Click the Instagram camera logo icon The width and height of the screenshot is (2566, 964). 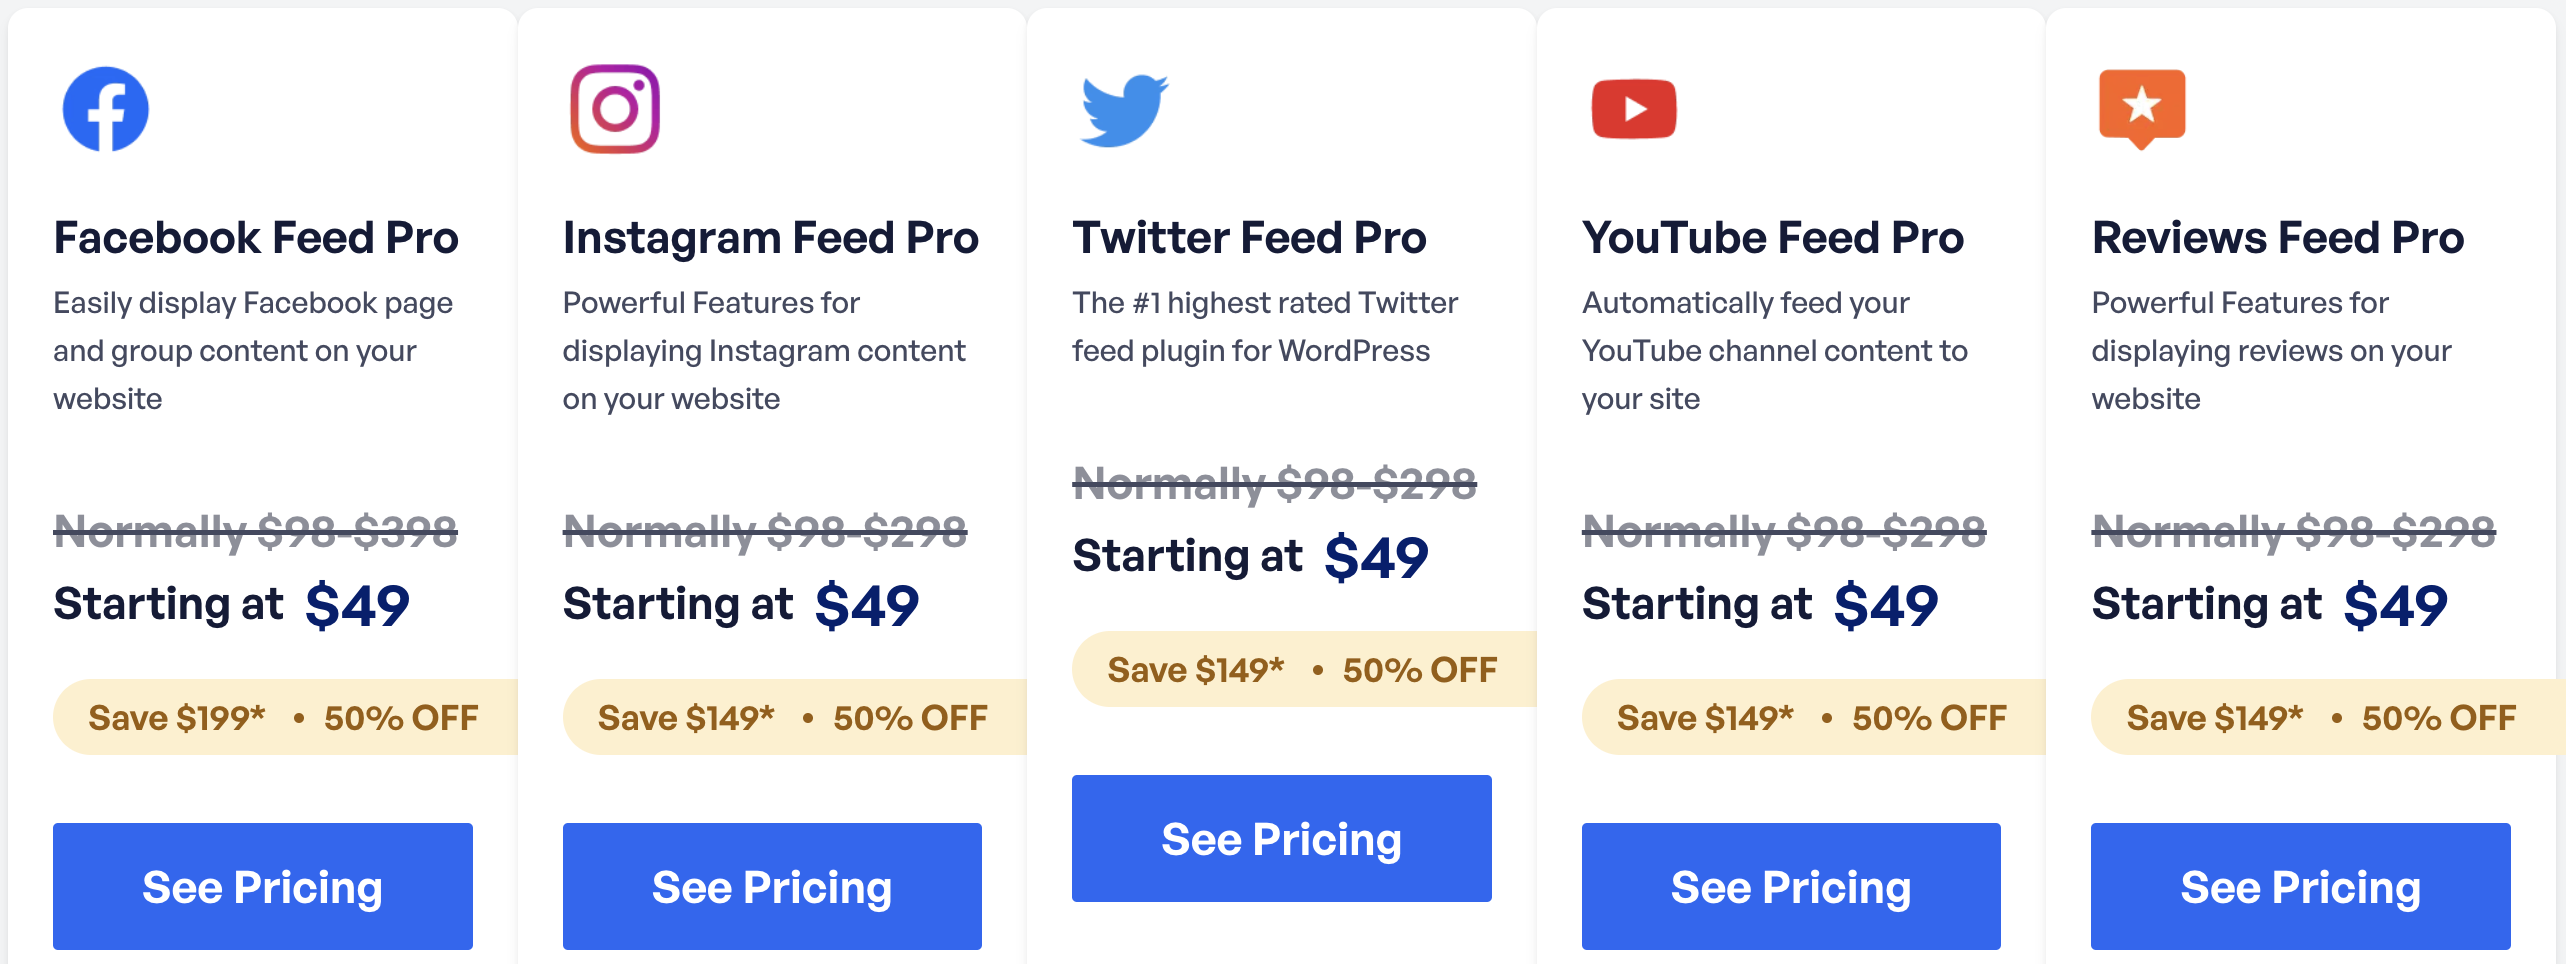615,109
